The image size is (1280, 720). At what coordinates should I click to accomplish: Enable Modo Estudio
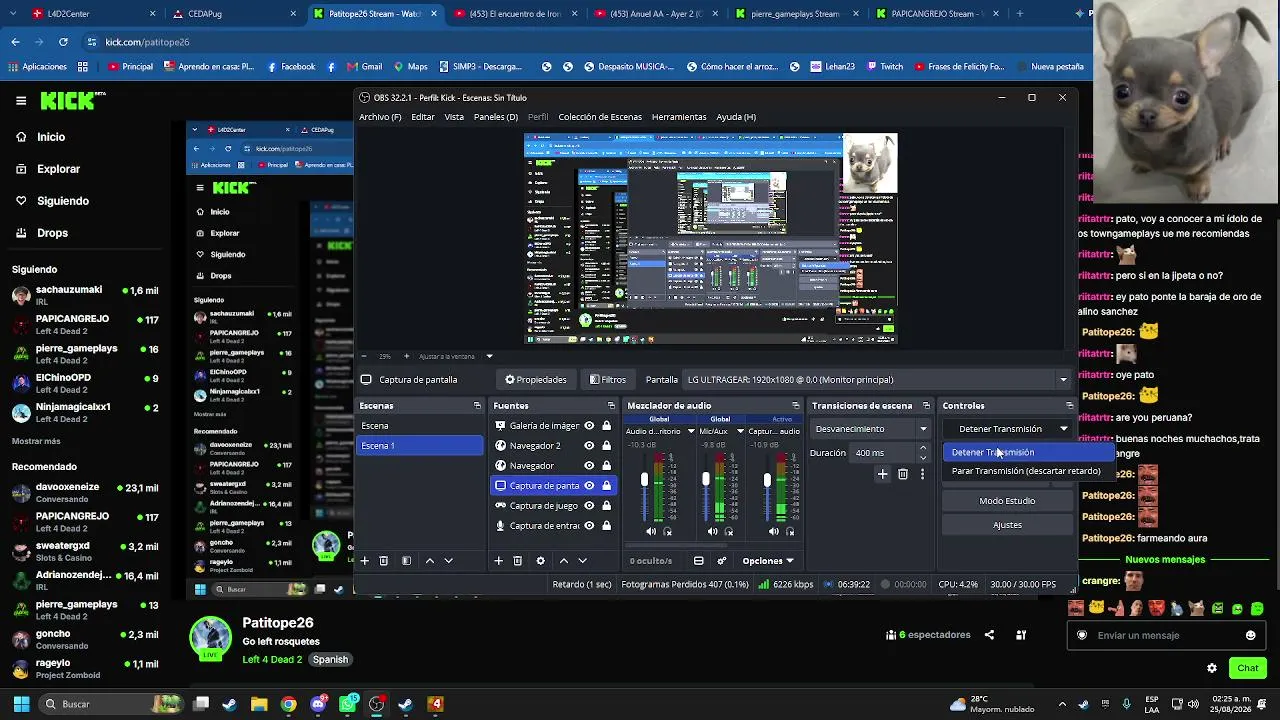[1007, 501]
